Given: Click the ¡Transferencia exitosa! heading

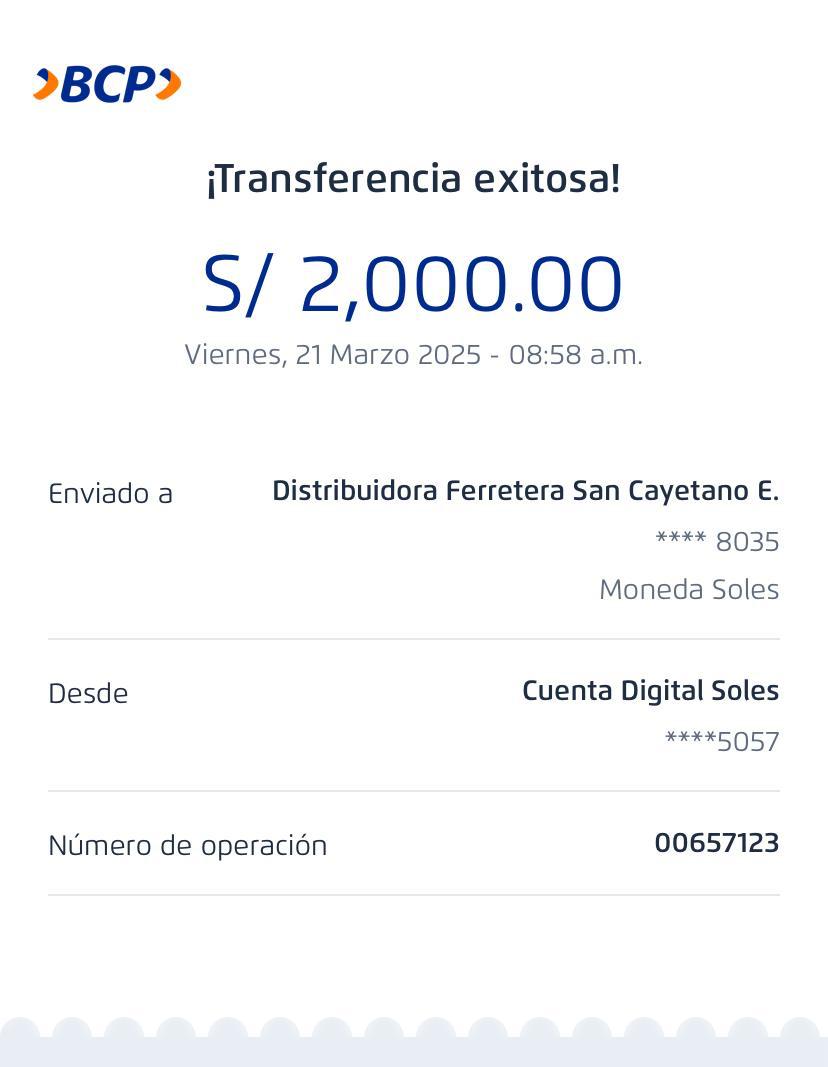Looking at the screenshot, I should coord(413,179).
